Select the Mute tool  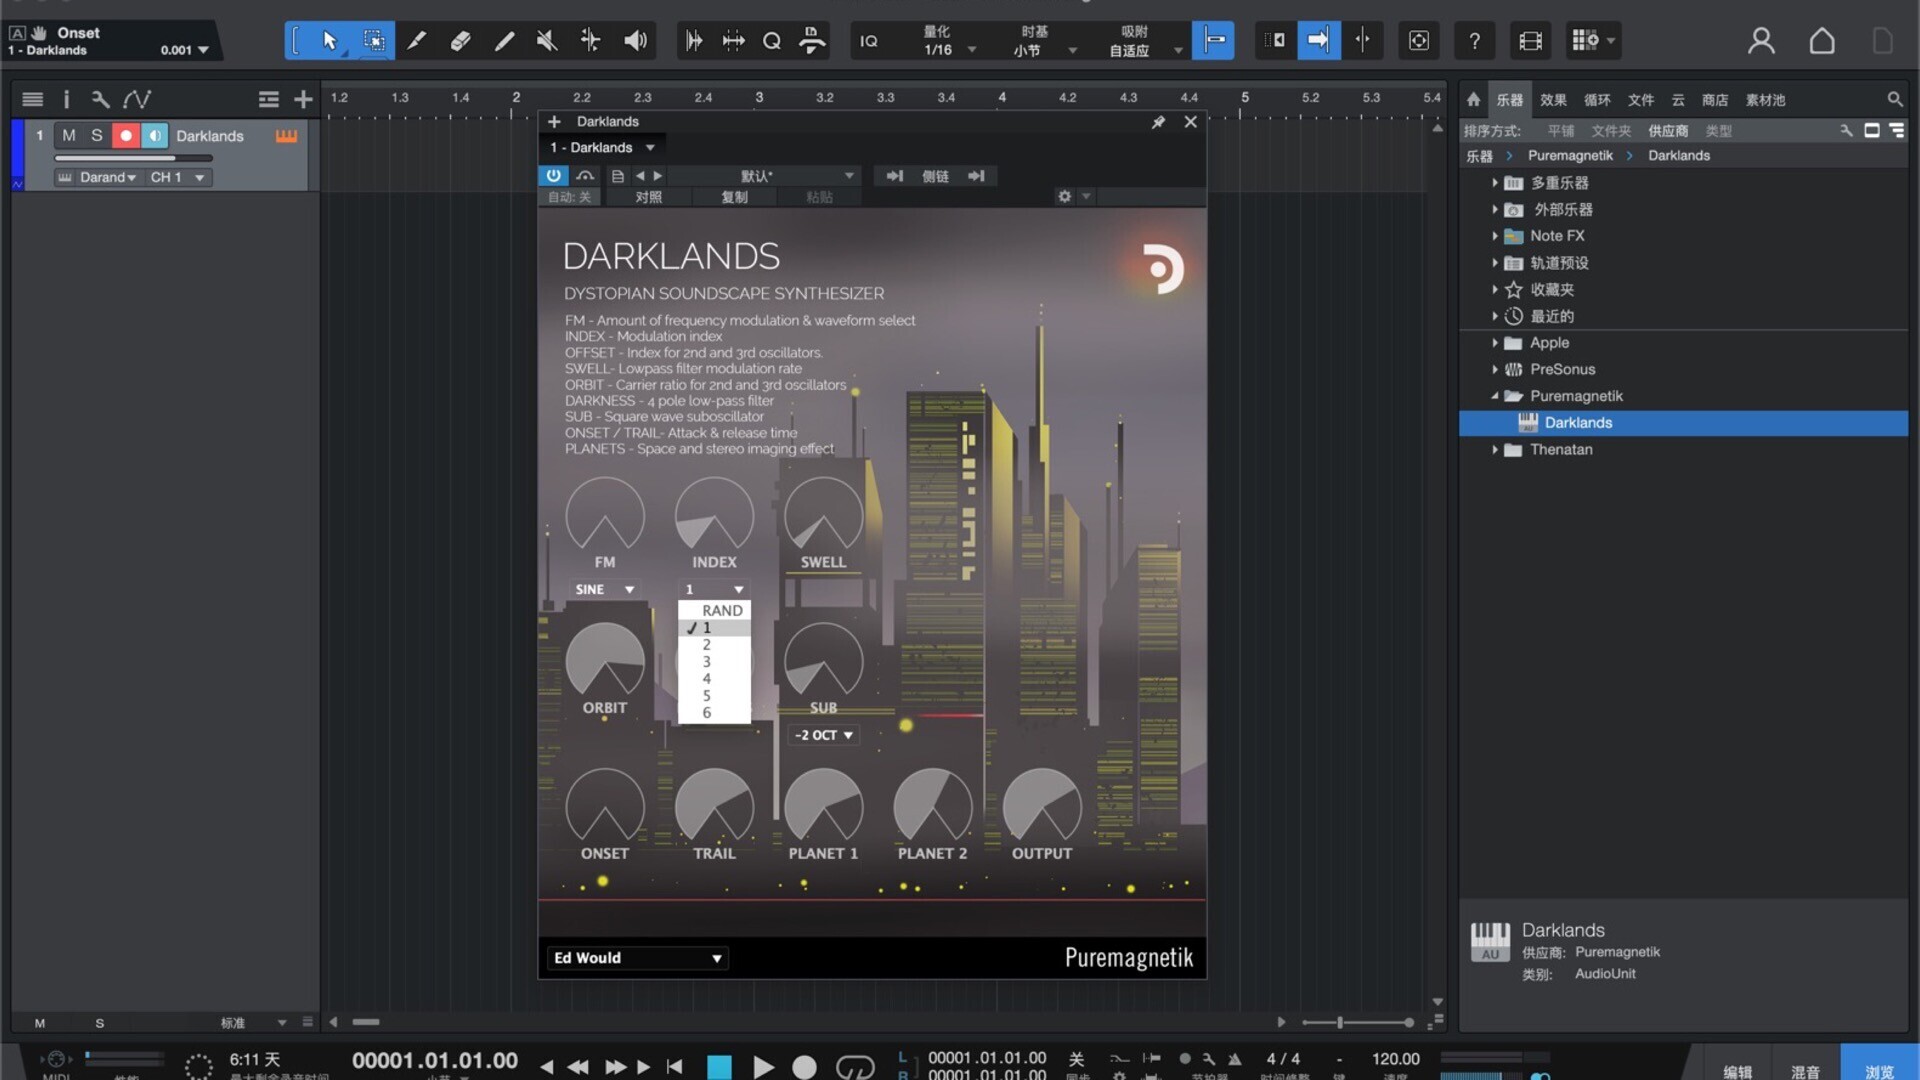(546, 41)
